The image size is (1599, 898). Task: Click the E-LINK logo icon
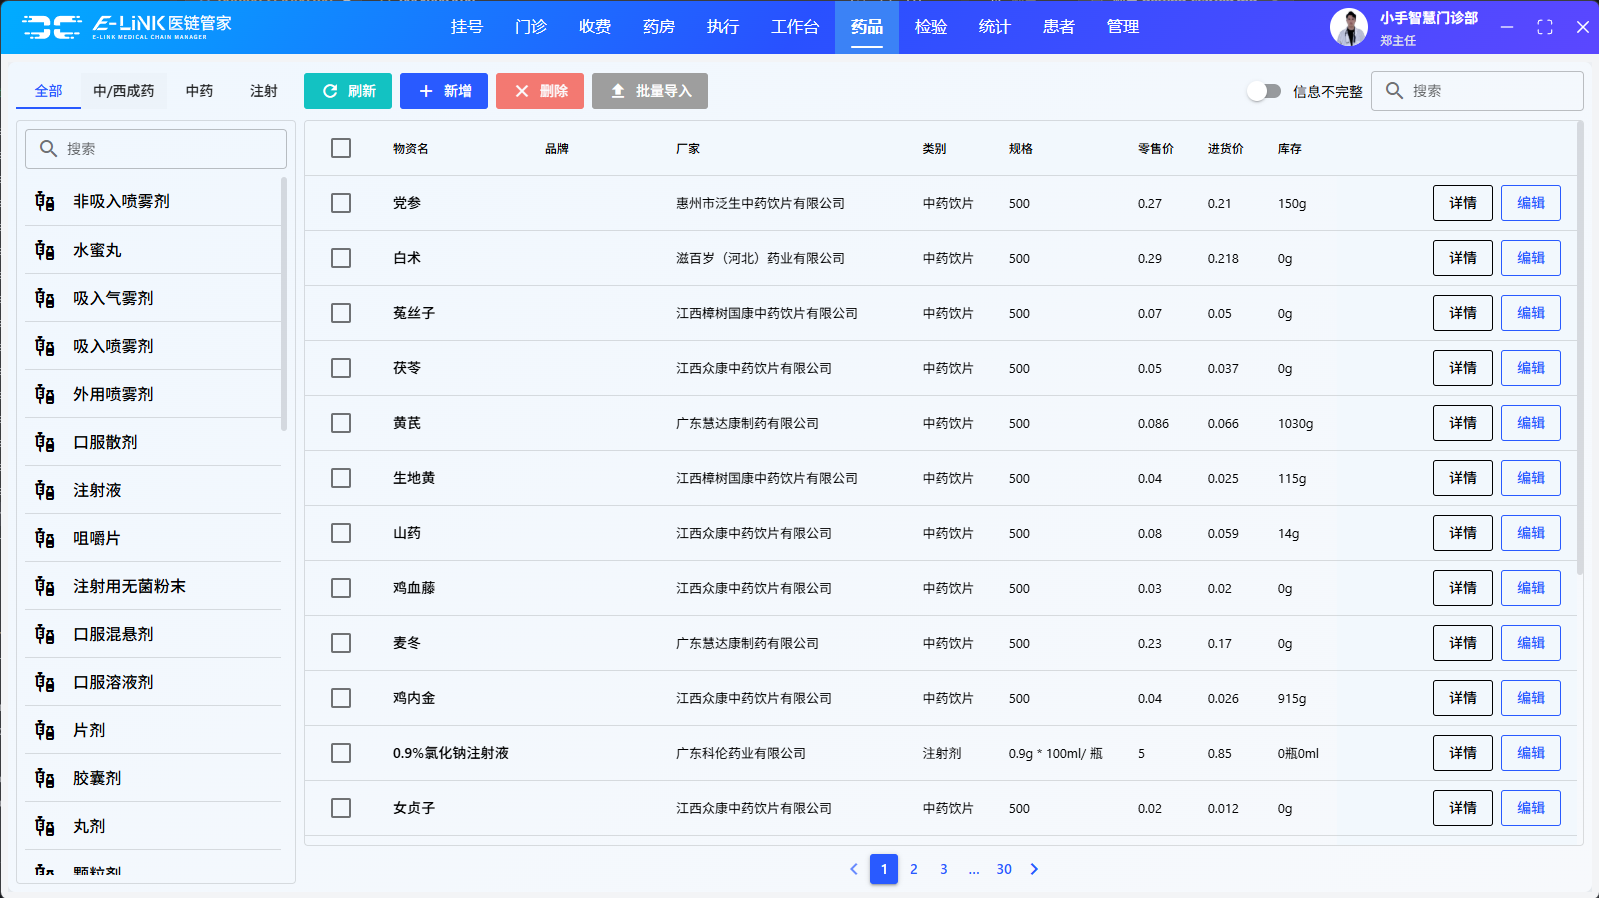(x=52, y=27)
